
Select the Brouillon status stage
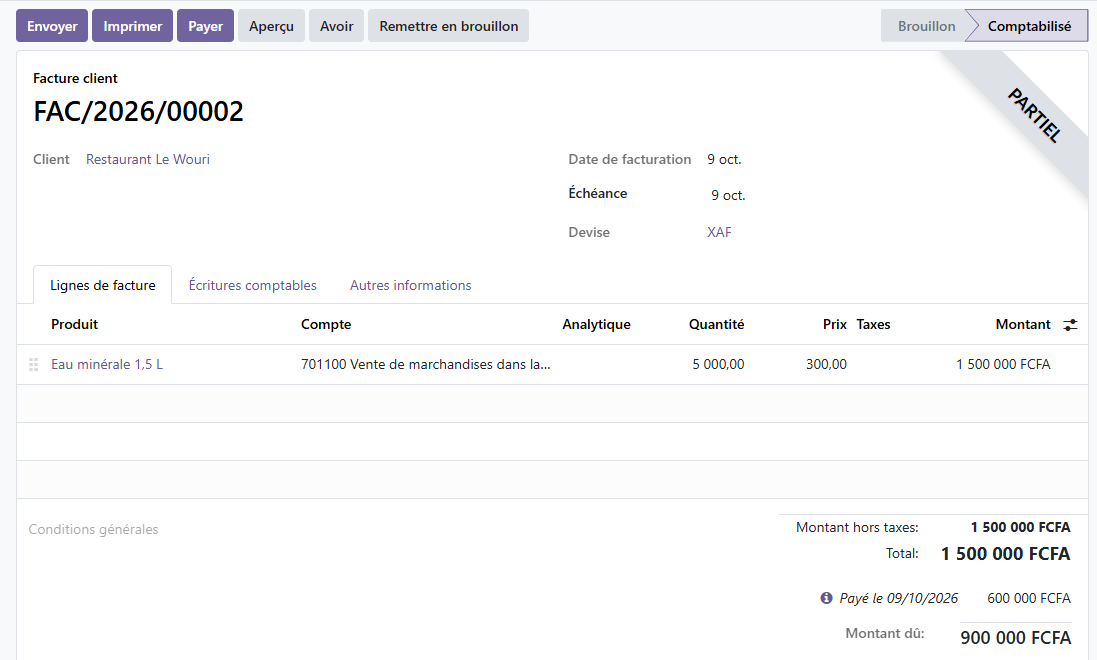point(926,26)
